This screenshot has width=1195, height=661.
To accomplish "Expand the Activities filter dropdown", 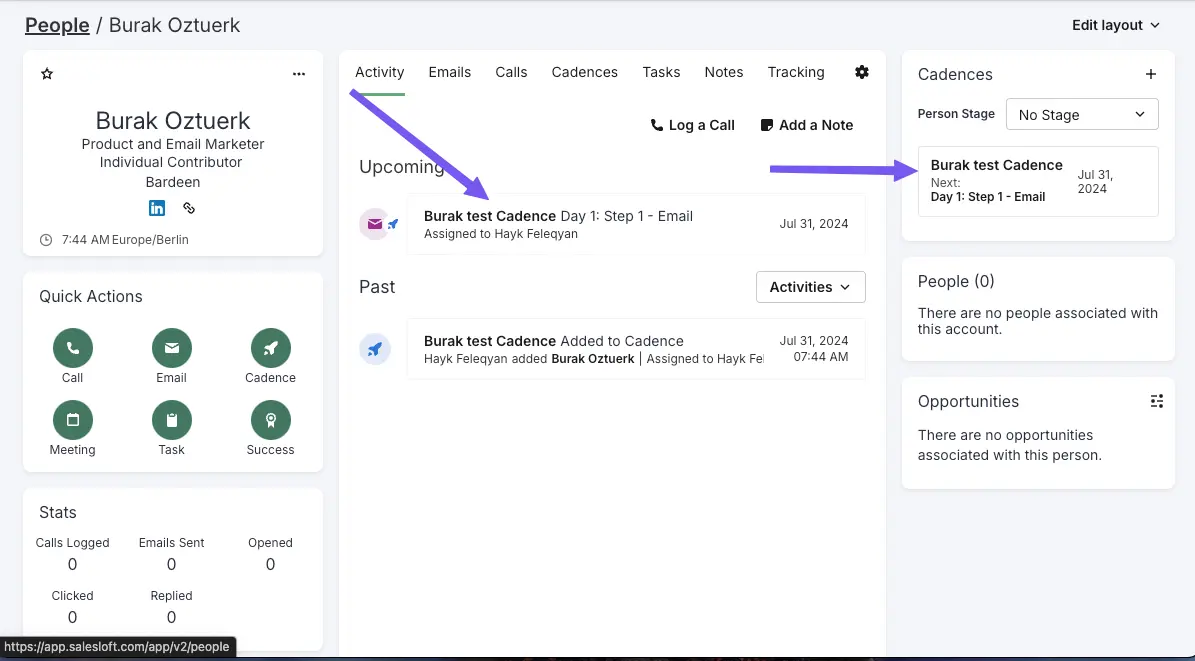I will coord(811,287).
